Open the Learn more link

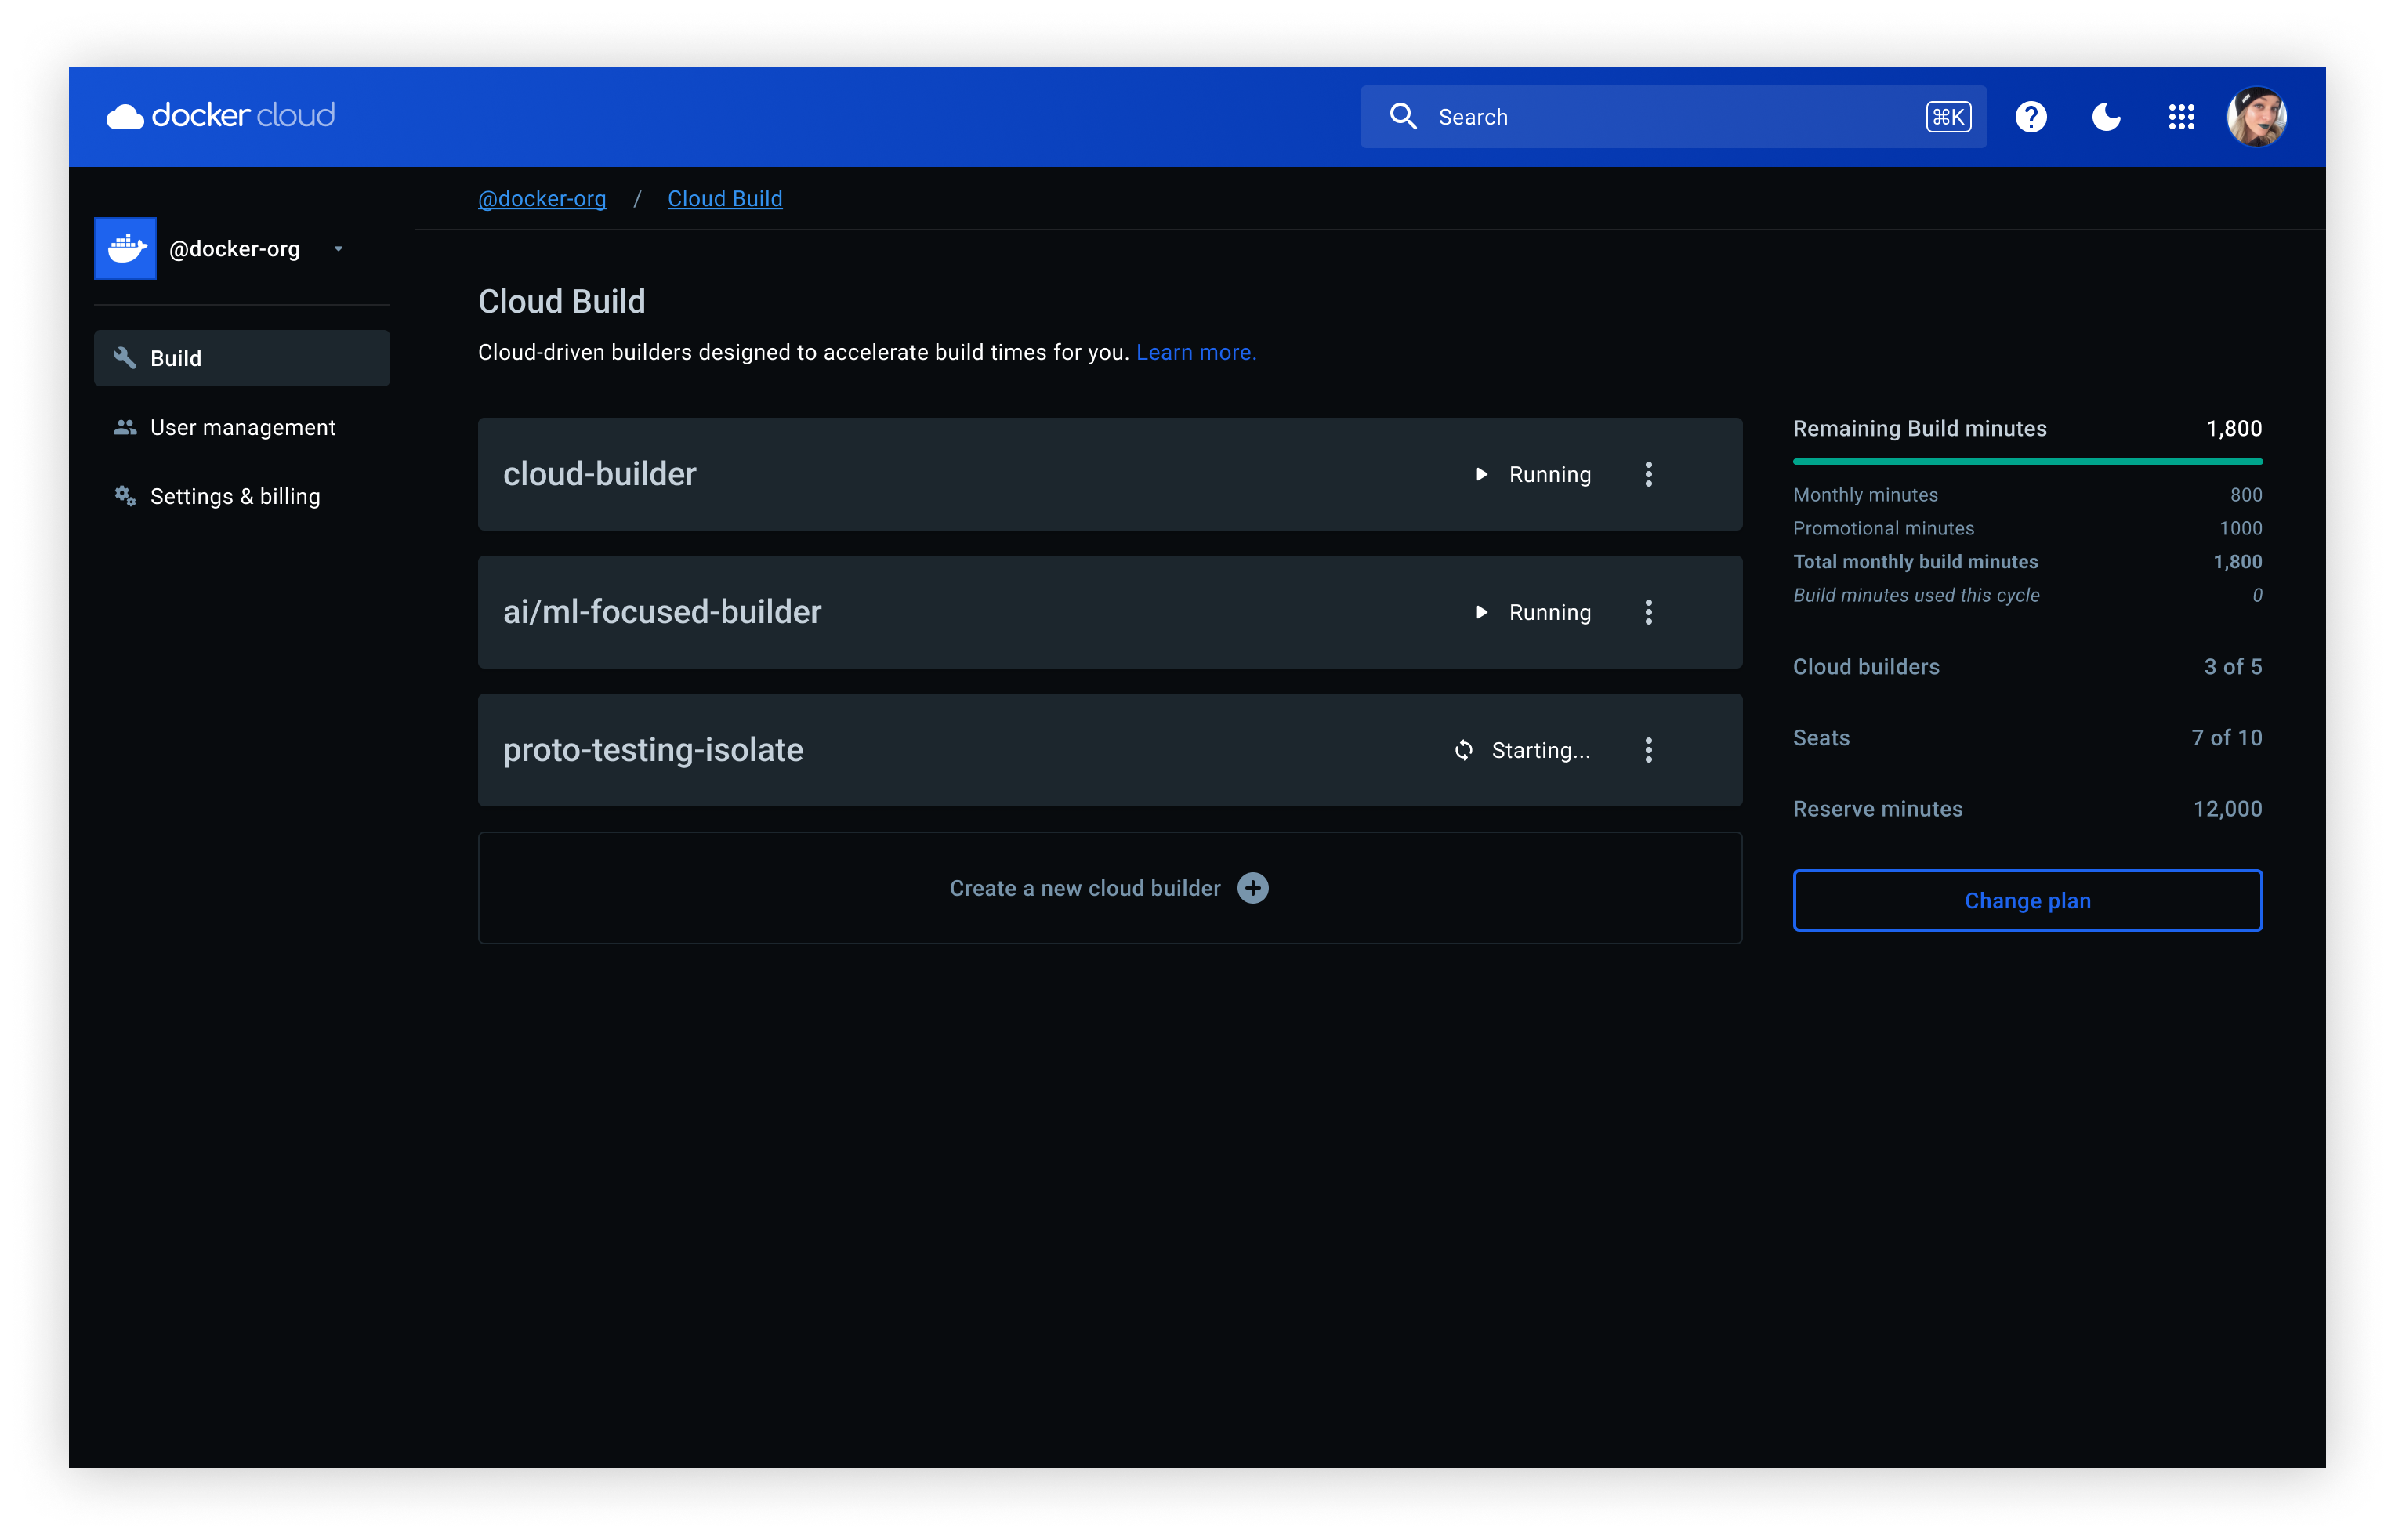1196,352
